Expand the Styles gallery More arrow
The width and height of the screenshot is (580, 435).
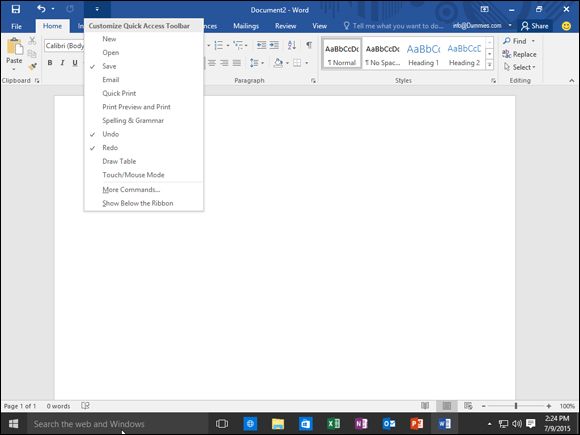489,65
